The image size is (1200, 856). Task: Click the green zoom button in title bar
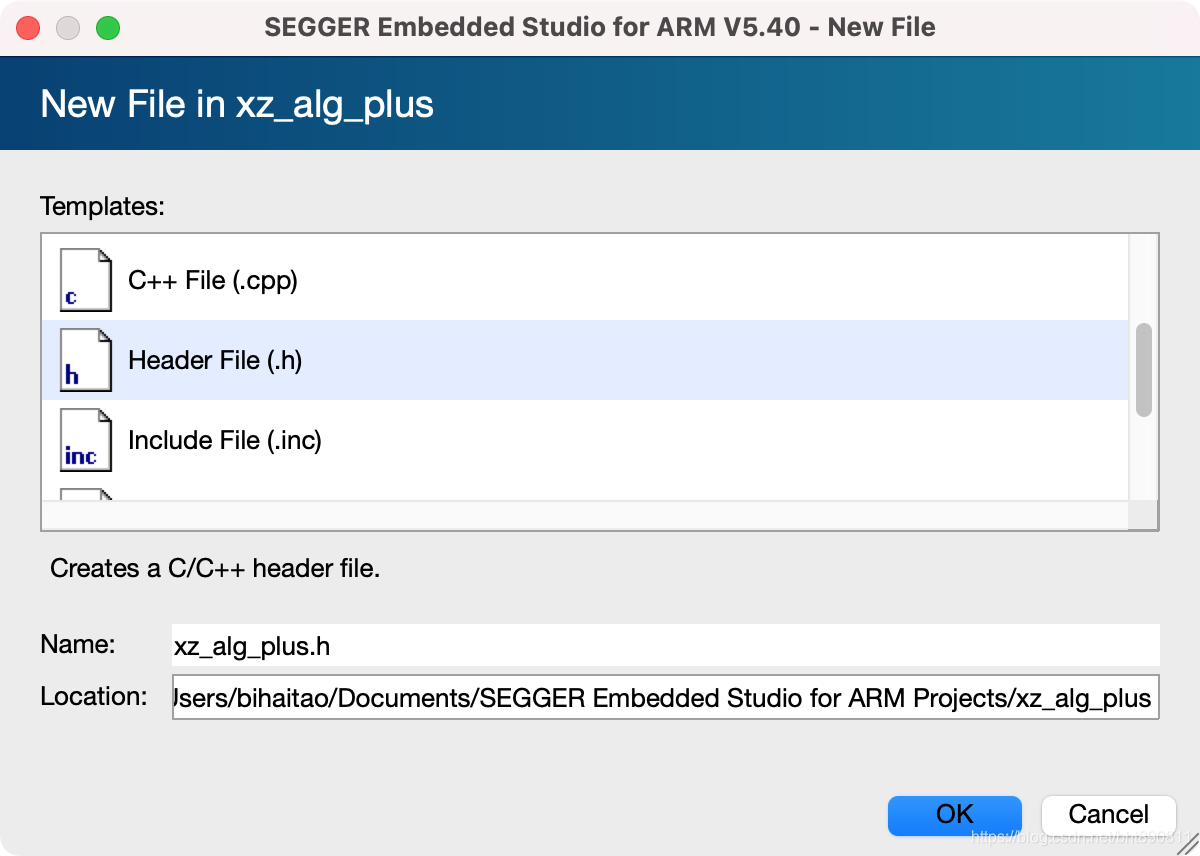[x=106, y=27]
